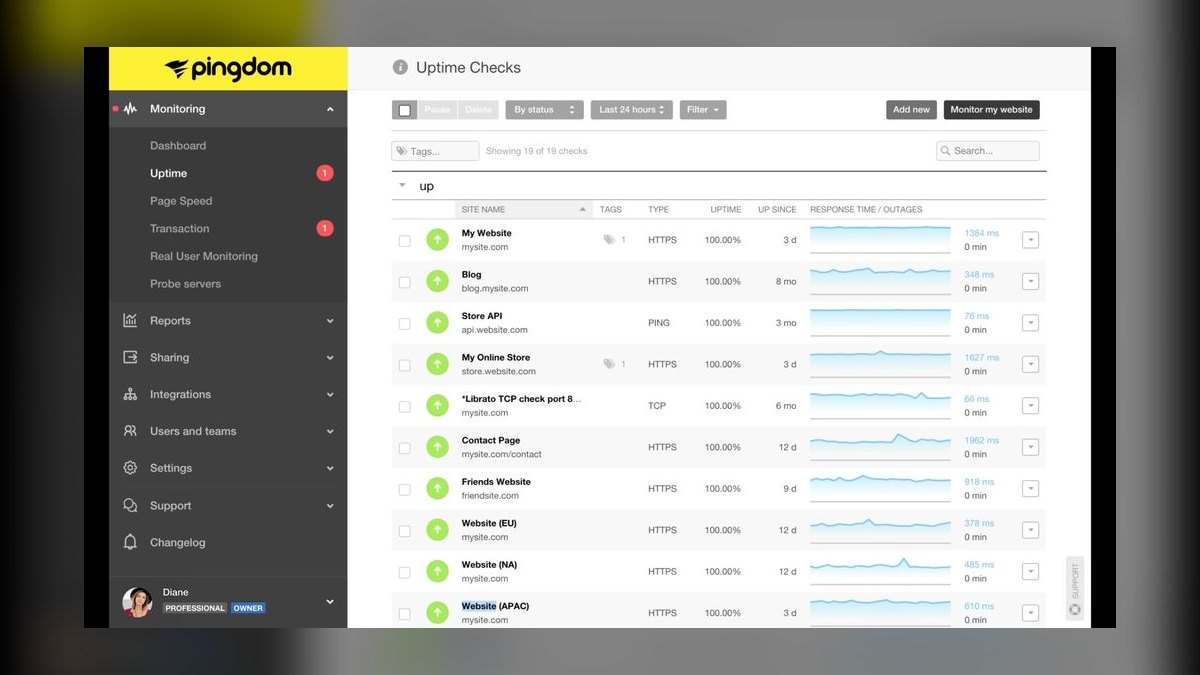
Task: Check the Blog row checkbox
Action: point(404,282)
